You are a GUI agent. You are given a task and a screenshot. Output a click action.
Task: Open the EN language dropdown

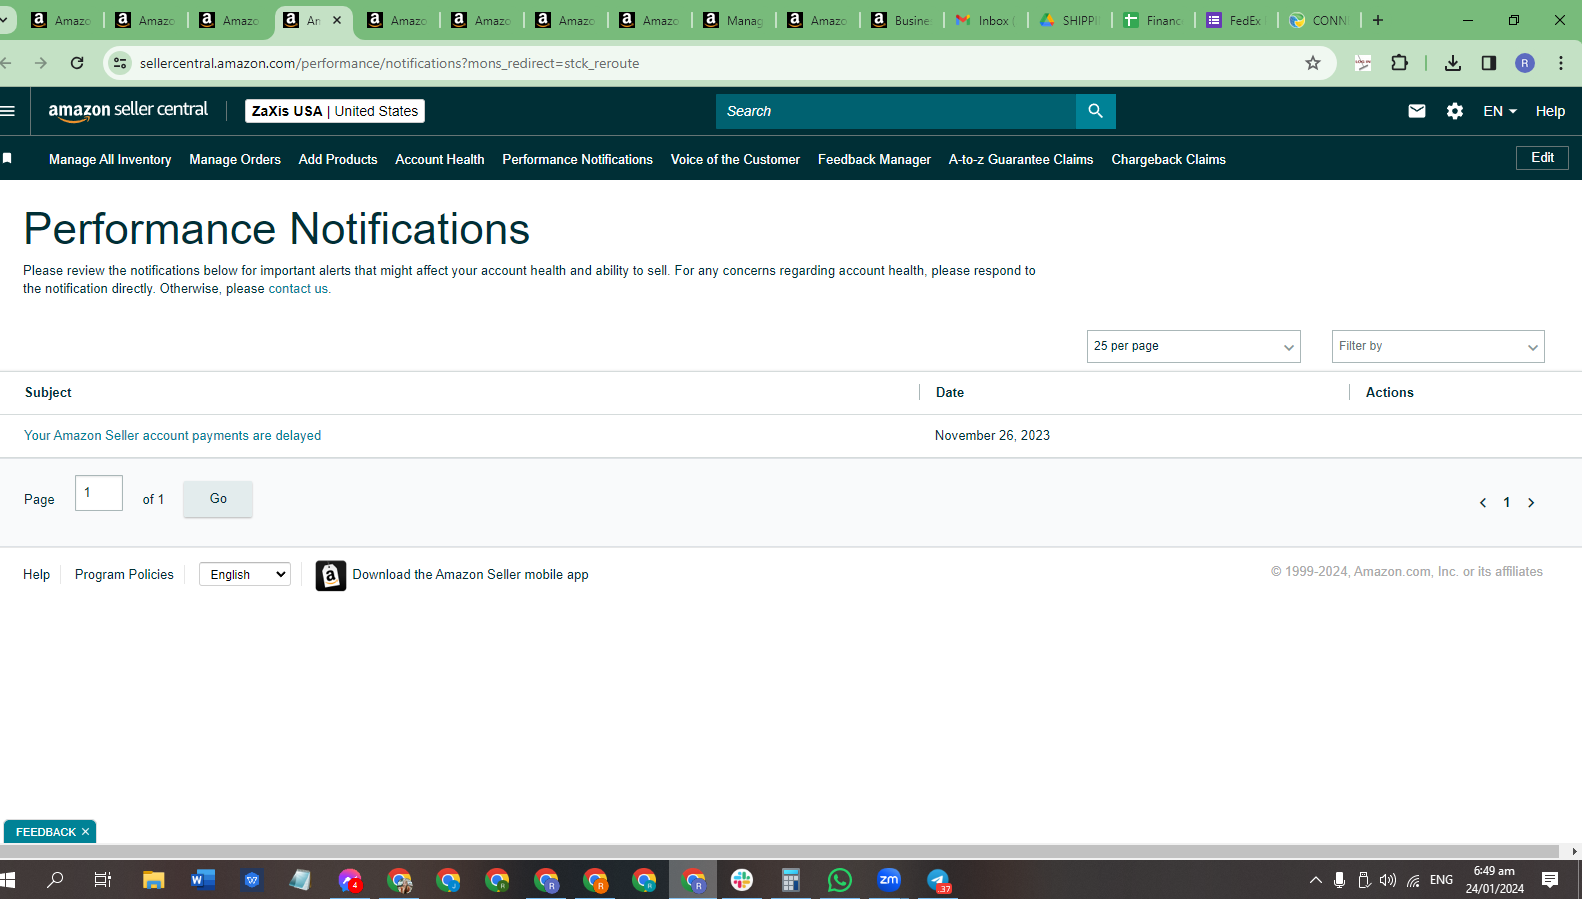tap(1499, 111)
